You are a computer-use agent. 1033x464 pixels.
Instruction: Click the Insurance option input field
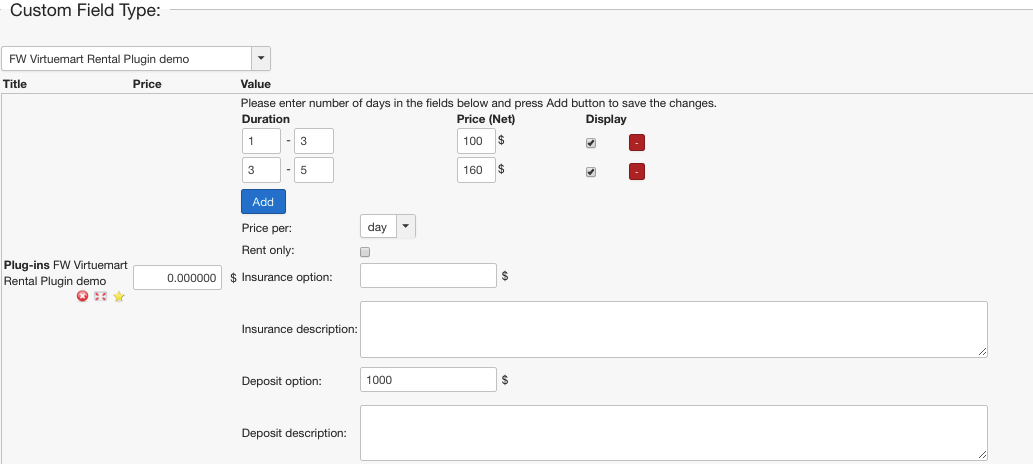pyautogui.click(x=428, y=276)
